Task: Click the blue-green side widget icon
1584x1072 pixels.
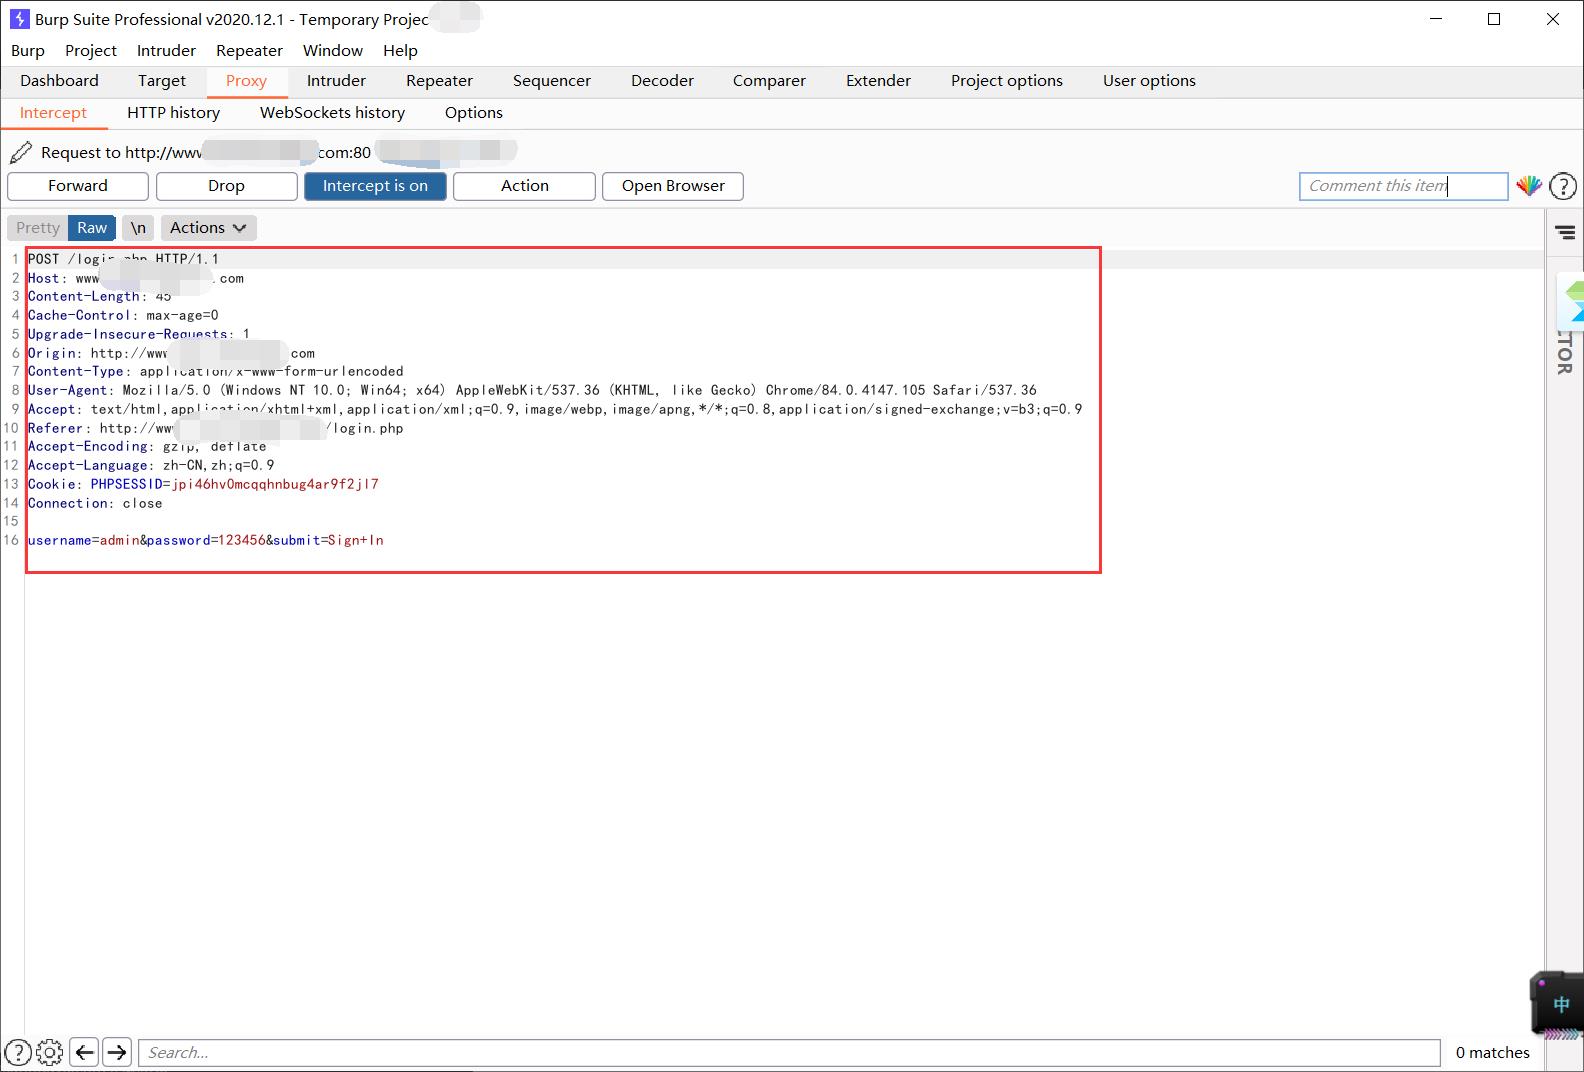Action: pos(1571,301)
